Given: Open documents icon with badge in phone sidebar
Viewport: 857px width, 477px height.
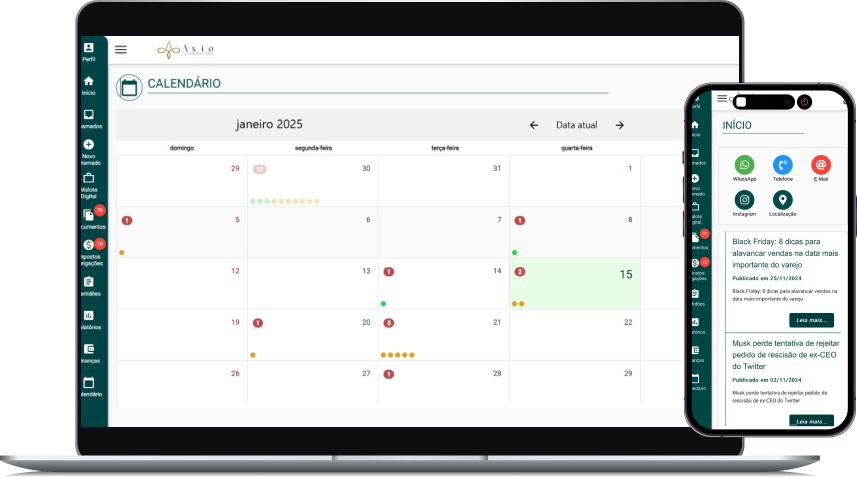Looking at the screenshot, I should click(x=696, y=238).
